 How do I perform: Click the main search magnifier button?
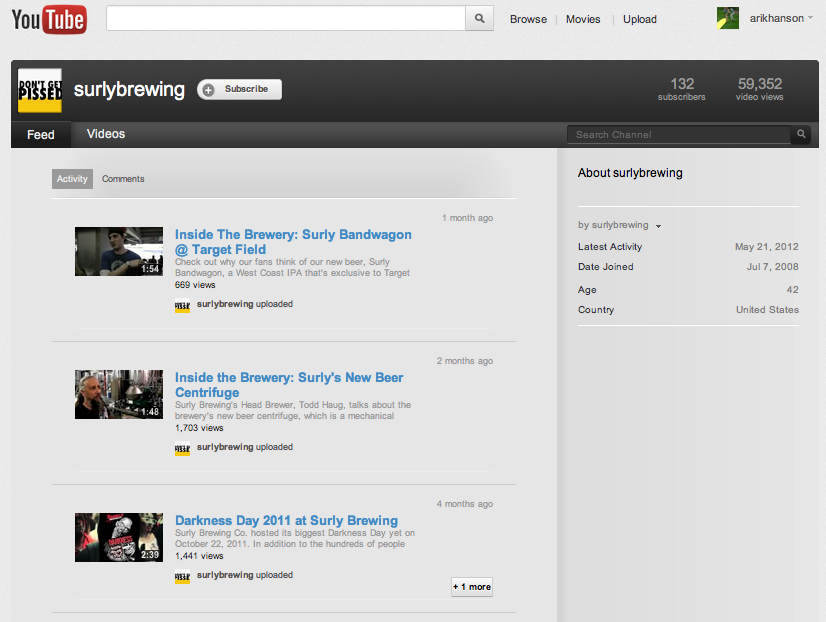coord(479,18)
